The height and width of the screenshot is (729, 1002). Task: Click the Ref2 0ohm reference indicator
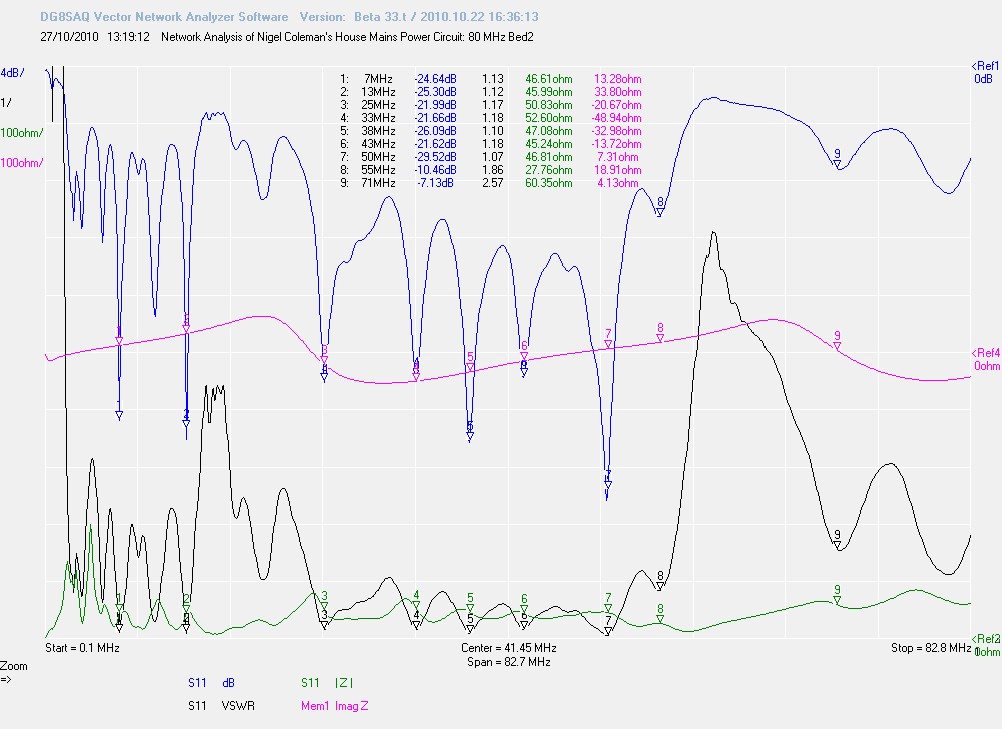[985, 645]
